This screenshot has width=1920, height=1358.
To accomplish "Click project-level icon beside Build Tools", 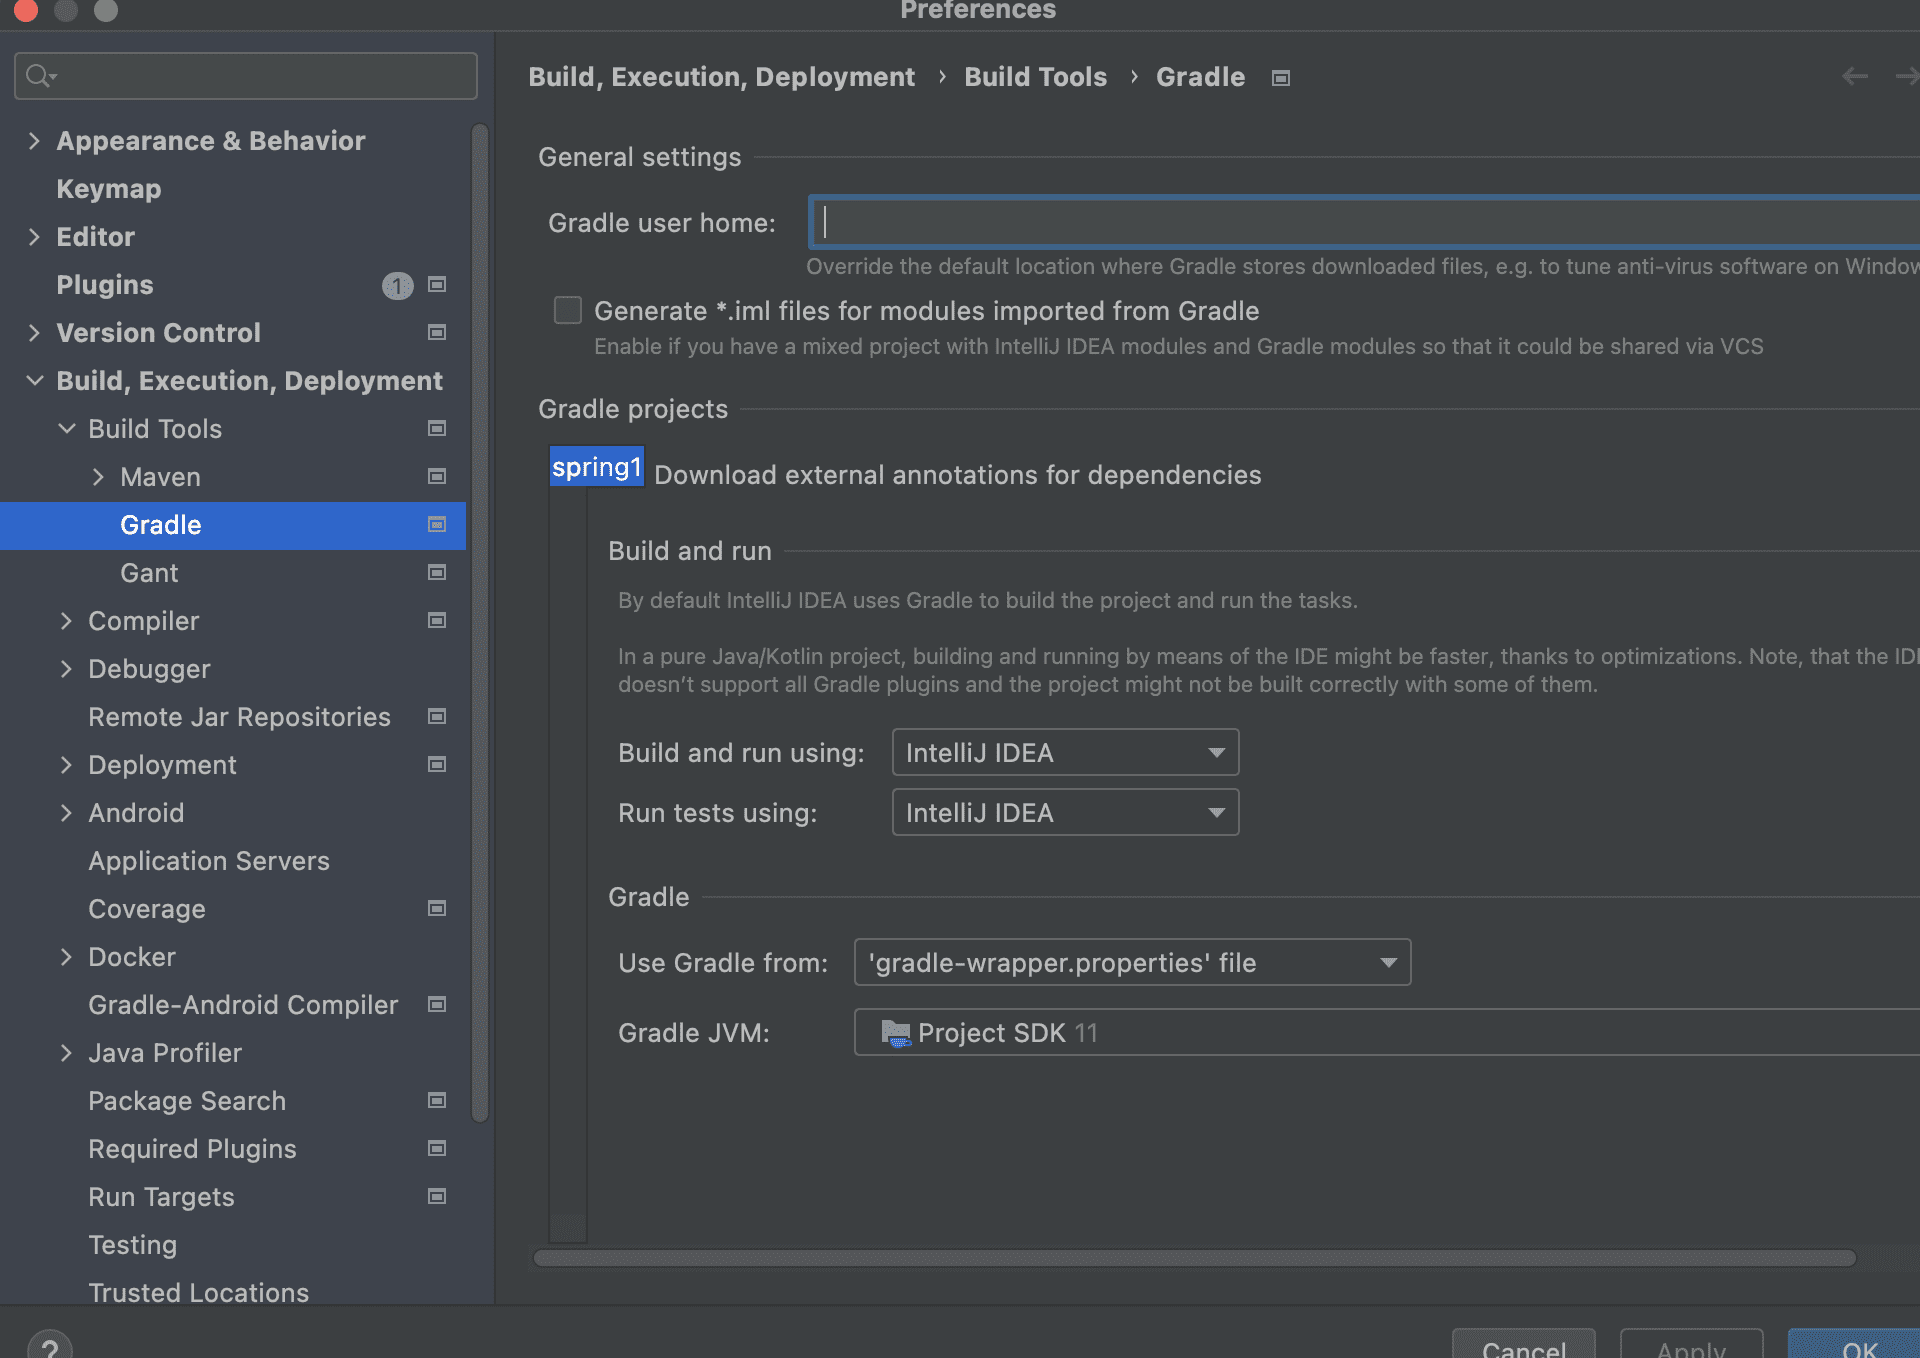I will 437,429.
